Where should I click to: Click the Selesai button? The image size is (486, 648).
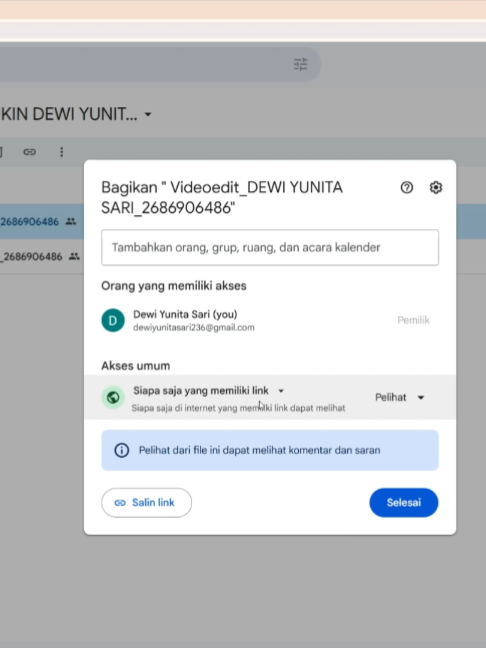click(404, 503)
